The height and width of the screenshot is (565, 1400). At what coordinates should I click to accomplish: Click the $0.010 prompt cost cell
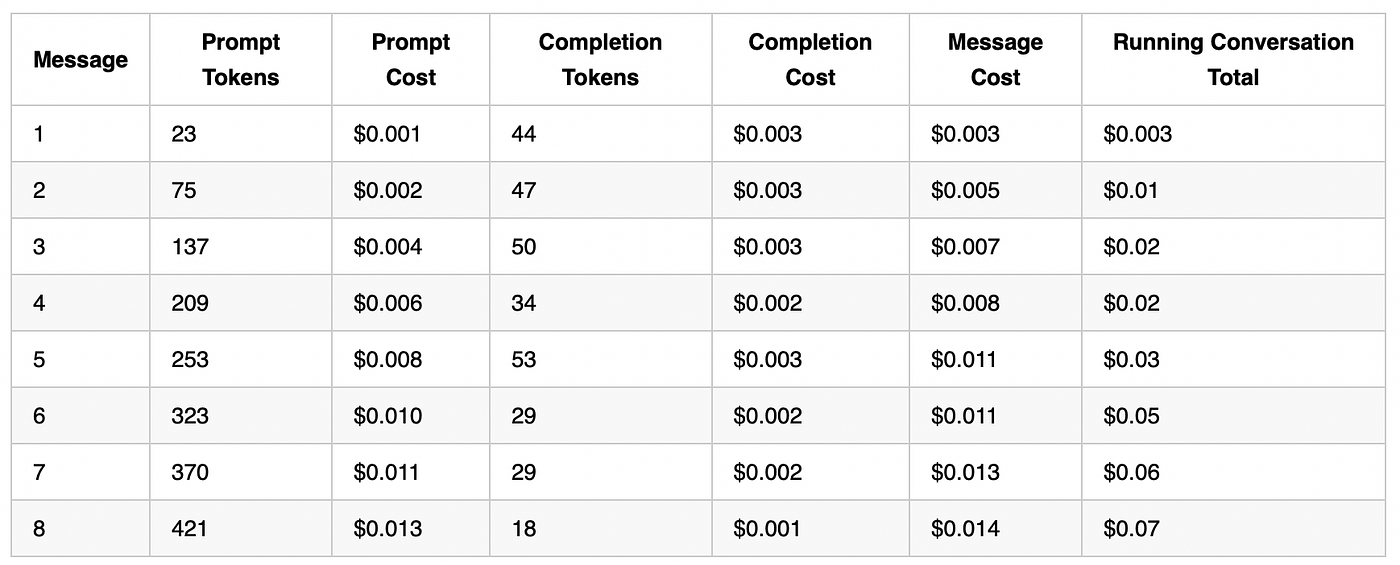pos(388,416)
